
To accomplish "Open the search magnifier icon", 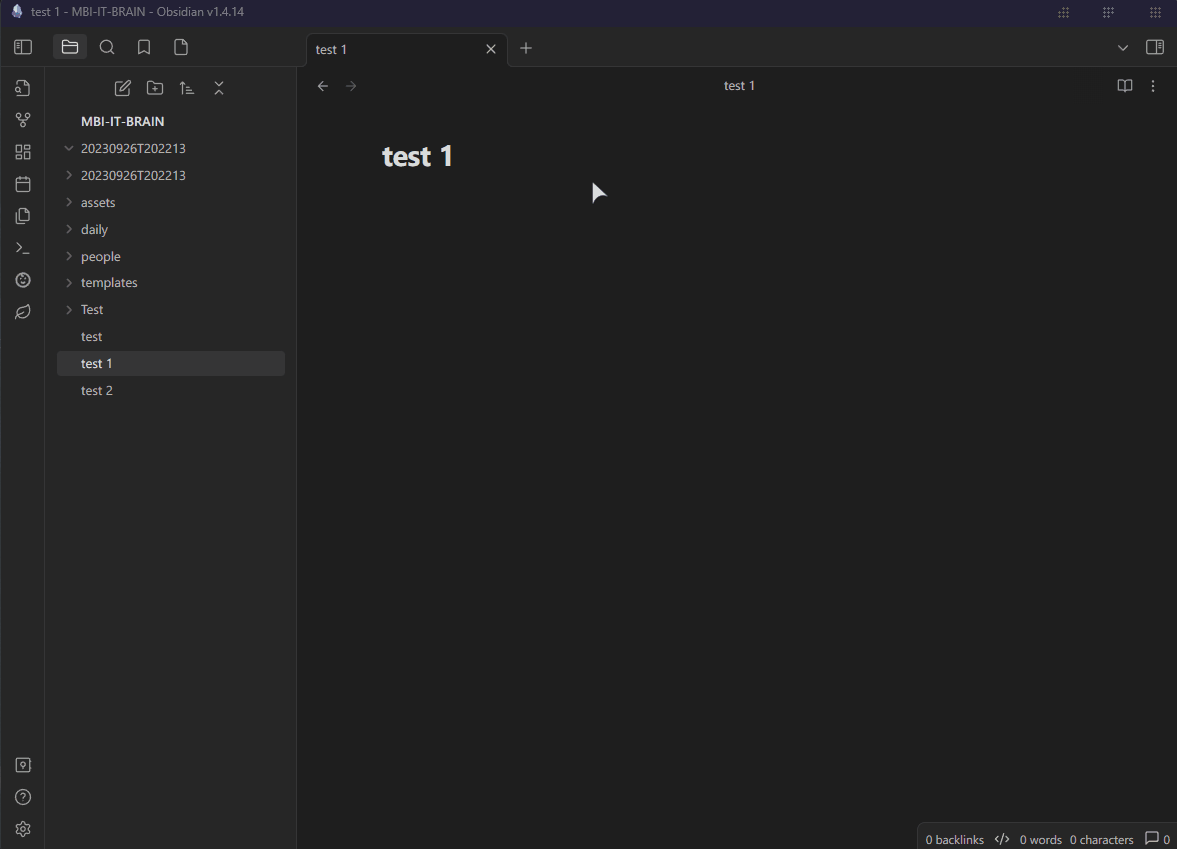I will [x=107, y=47].
